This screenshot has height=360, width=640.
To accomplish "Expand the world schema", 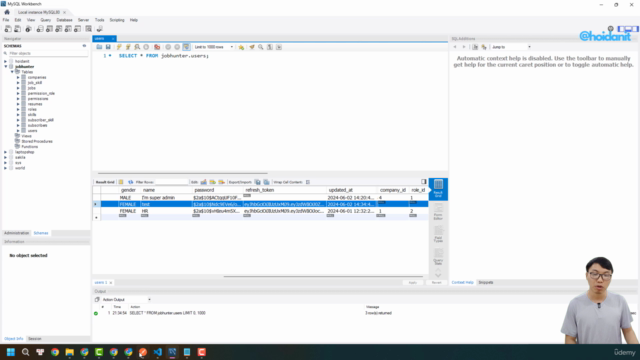I will point(6,168).
